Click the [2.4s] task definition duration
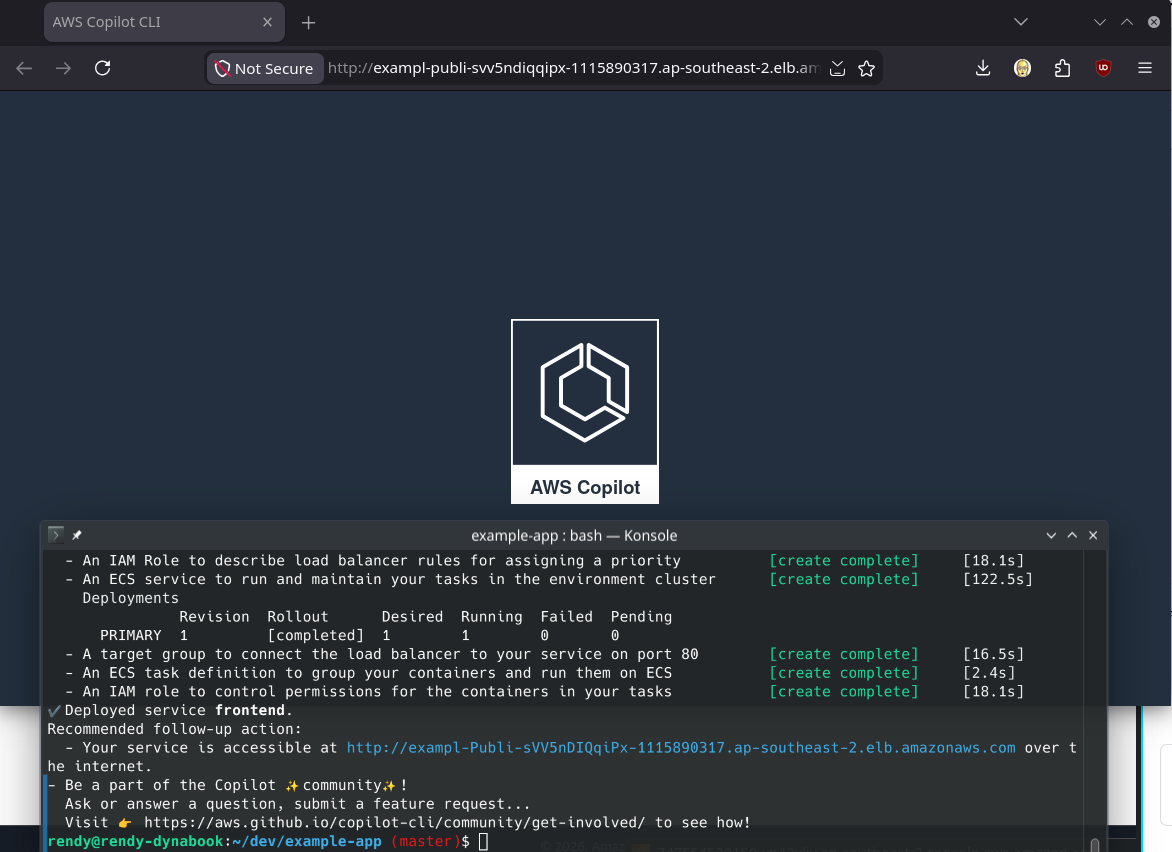 (989, 673)
